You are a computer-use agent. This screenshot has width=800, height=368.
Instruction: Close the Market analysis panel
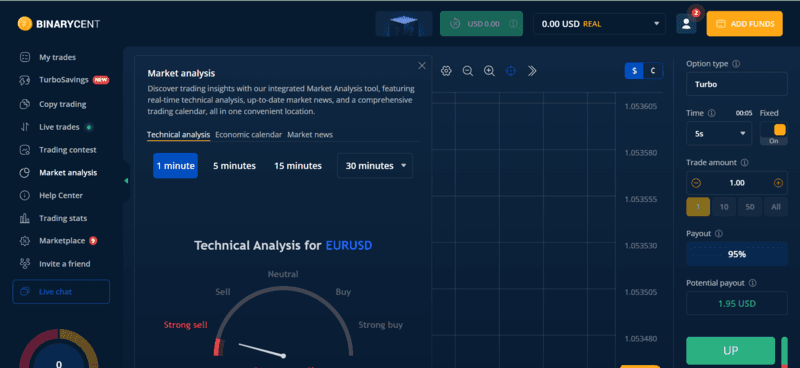422,65
